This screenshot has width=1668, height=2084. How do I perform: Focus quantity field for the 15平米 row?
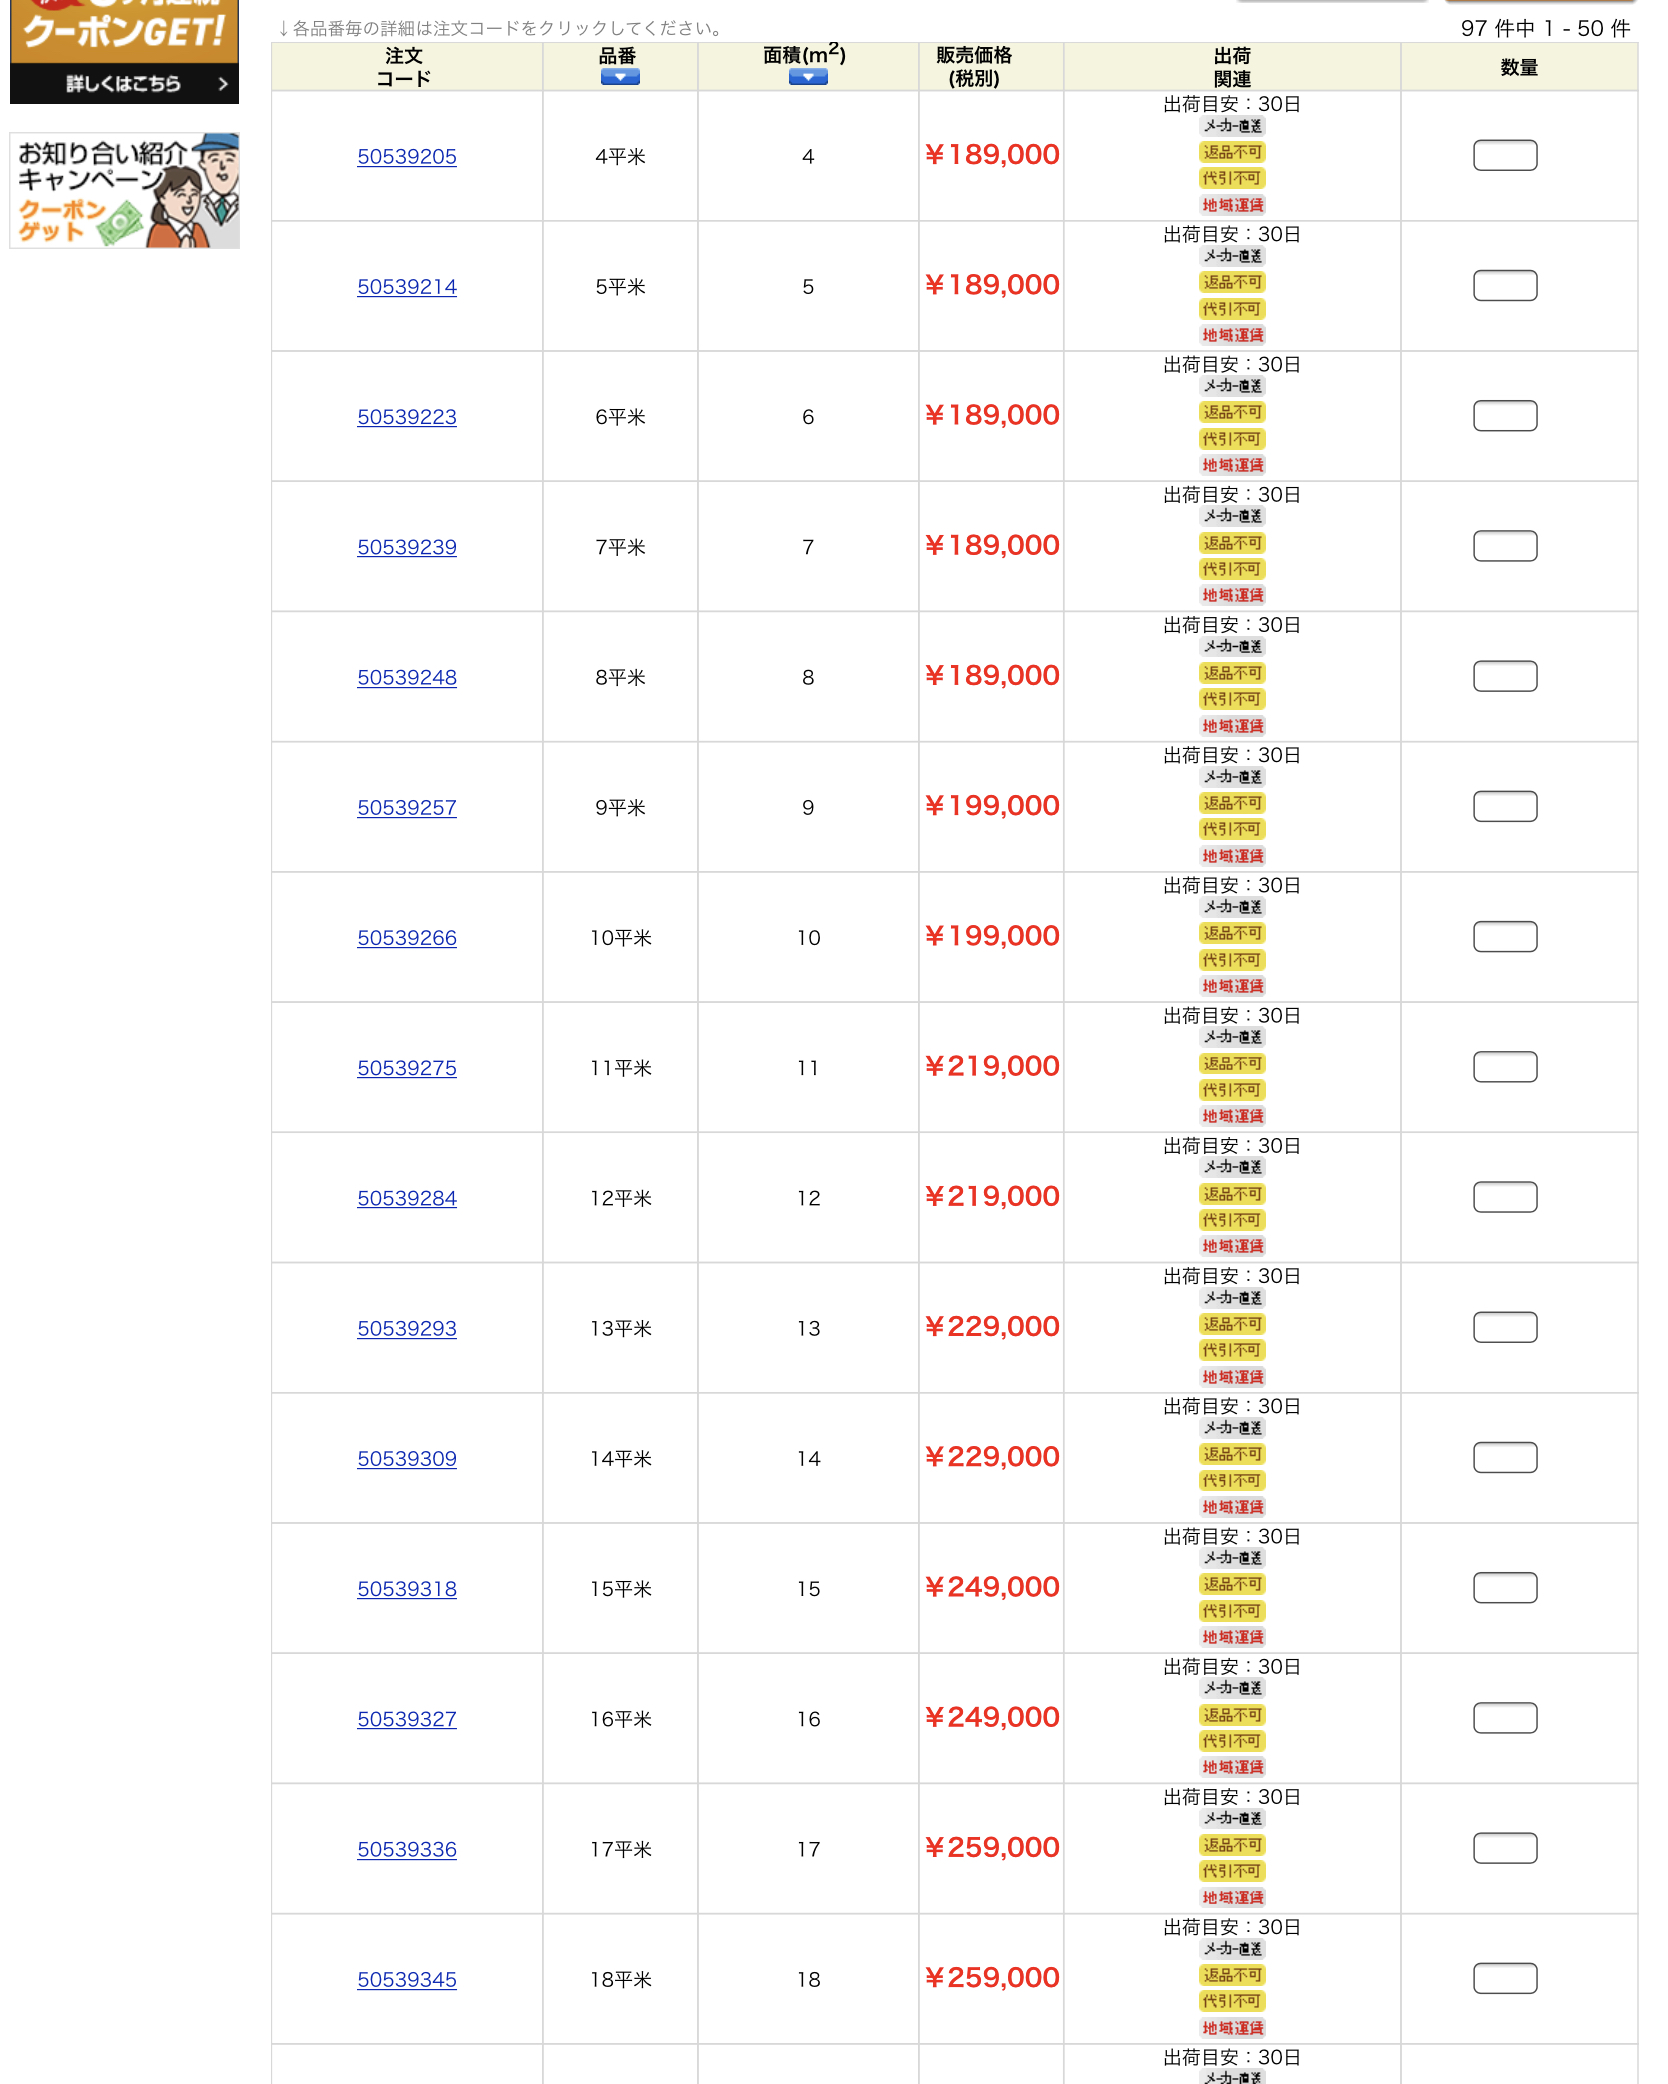[1505, 1588]
